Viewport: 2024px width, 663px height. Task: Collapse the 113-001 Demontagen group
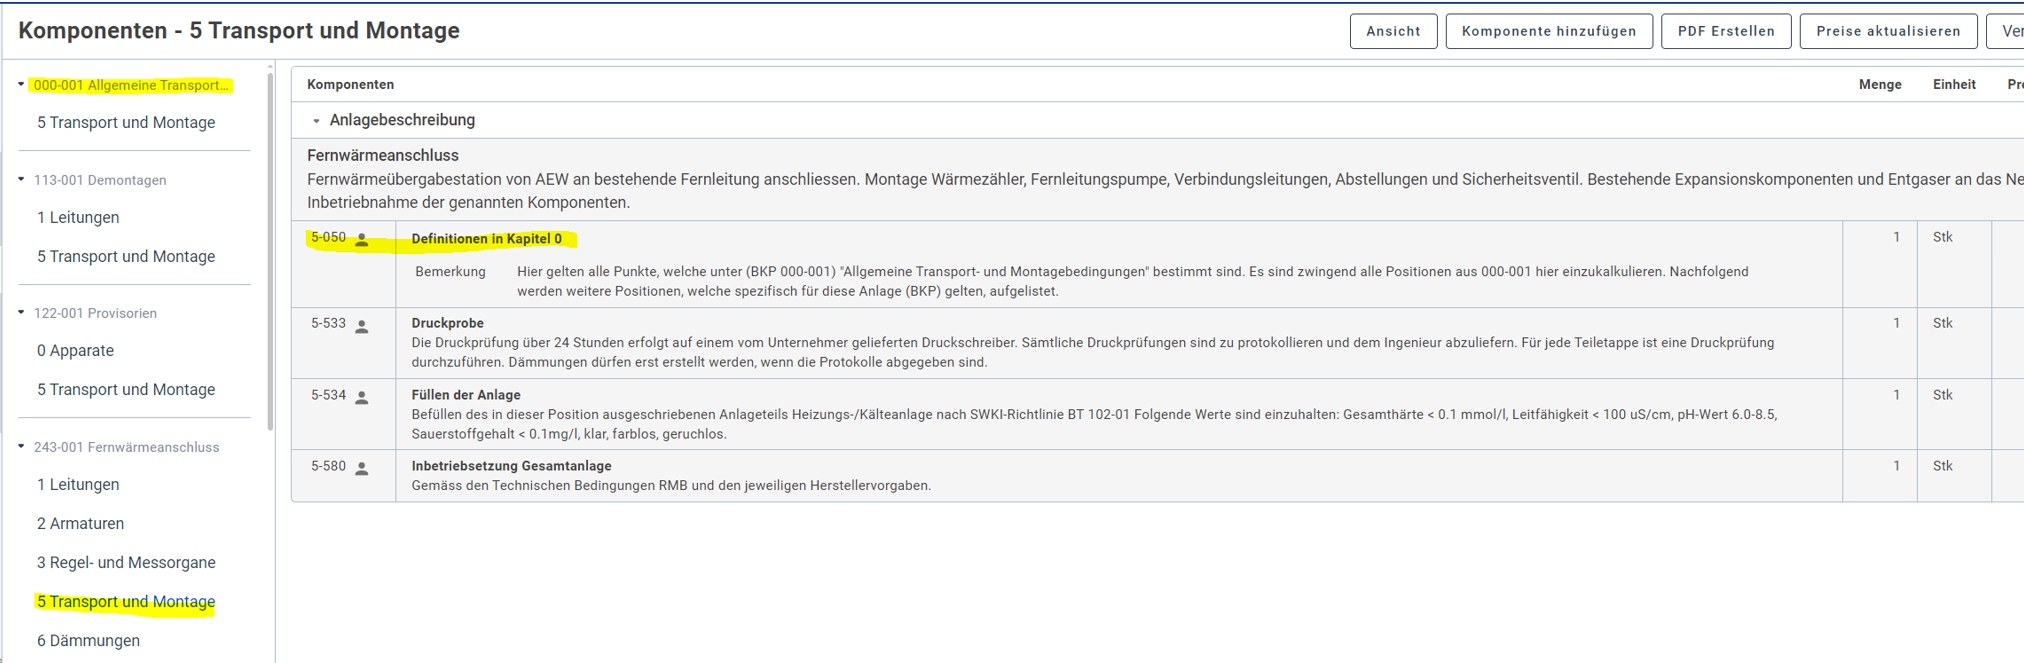coord(21,180)
